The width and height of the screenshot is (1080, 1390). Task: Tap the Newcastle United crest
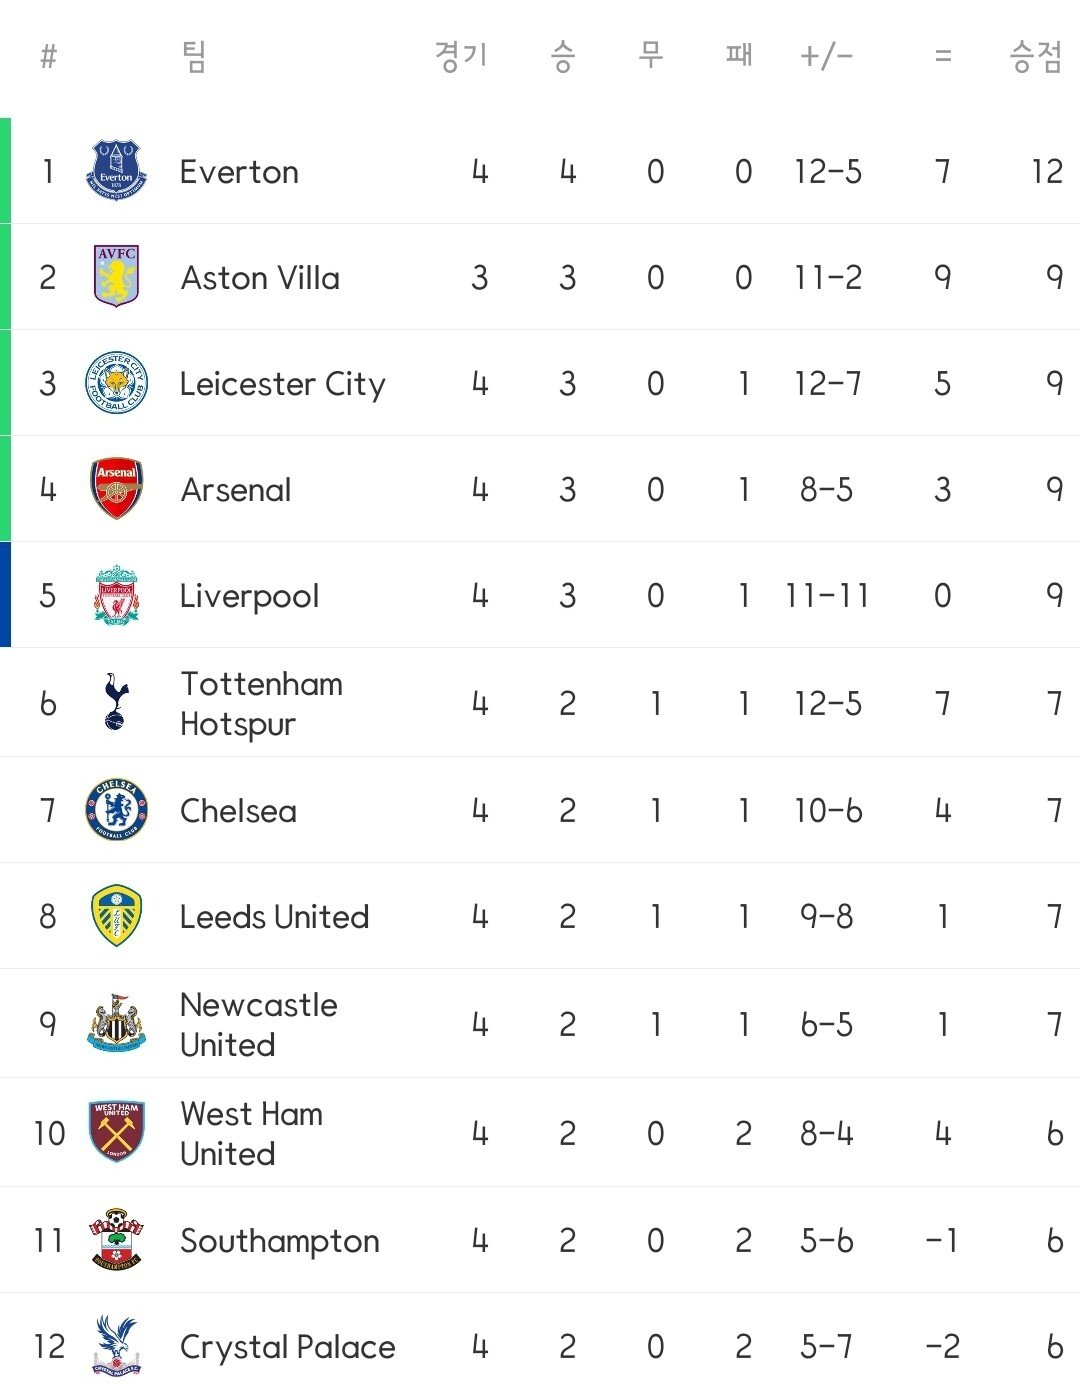tap(117, 1023)
